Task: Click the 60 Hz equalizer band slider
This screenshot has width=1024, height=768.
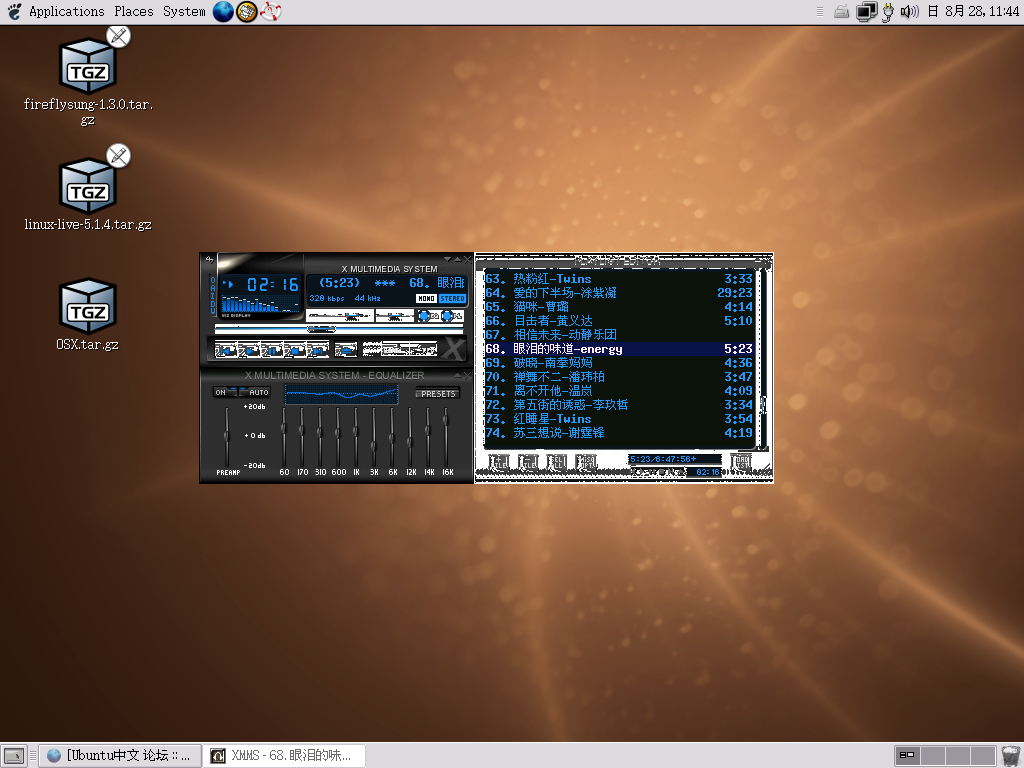Action: 284,436
